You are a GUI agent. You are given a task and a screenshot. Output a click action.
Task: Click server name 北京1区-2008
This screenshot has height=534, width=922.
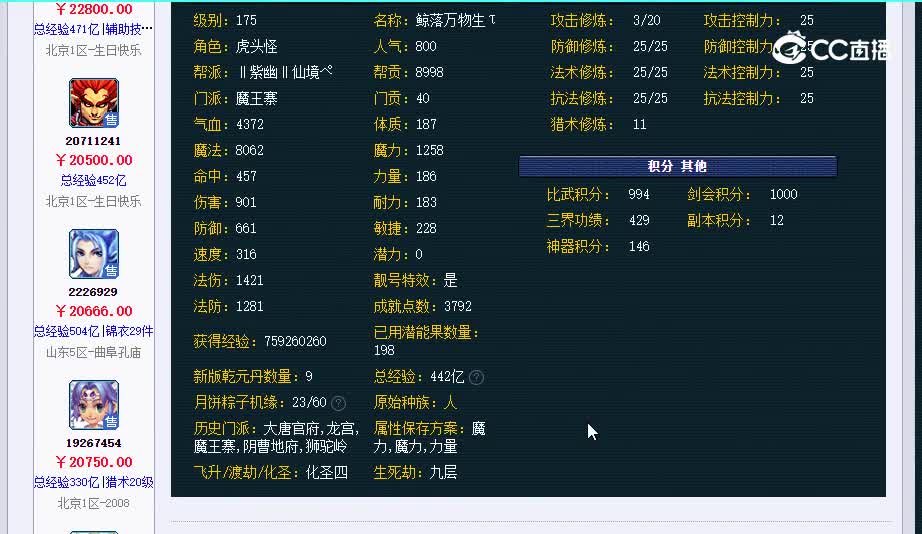coord(93,503)
